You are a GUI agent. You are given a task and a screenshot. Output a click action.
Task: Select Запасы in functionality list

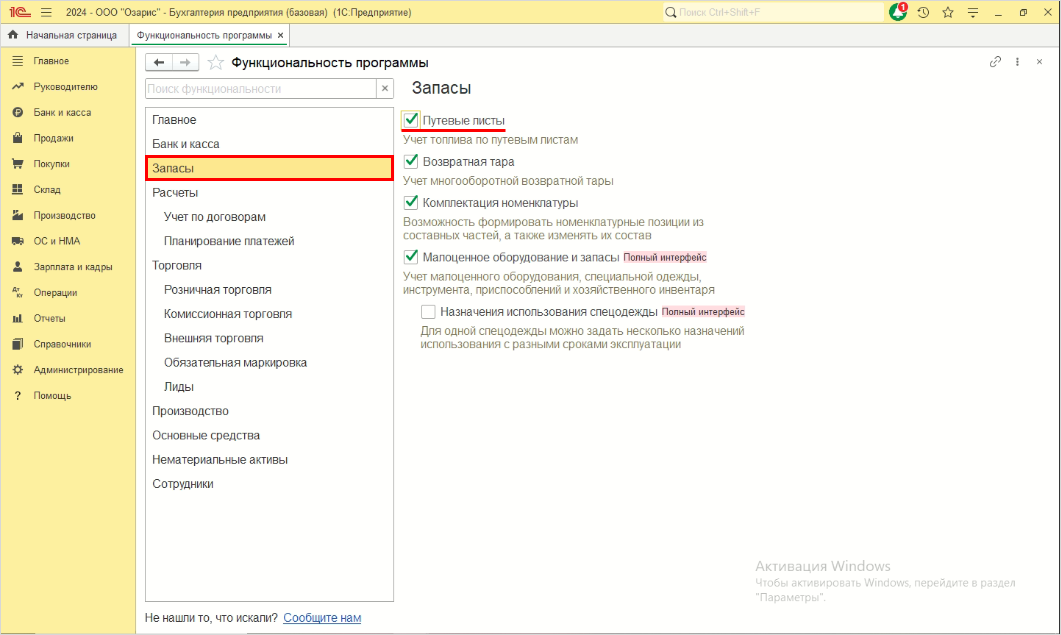pos(269,169)
